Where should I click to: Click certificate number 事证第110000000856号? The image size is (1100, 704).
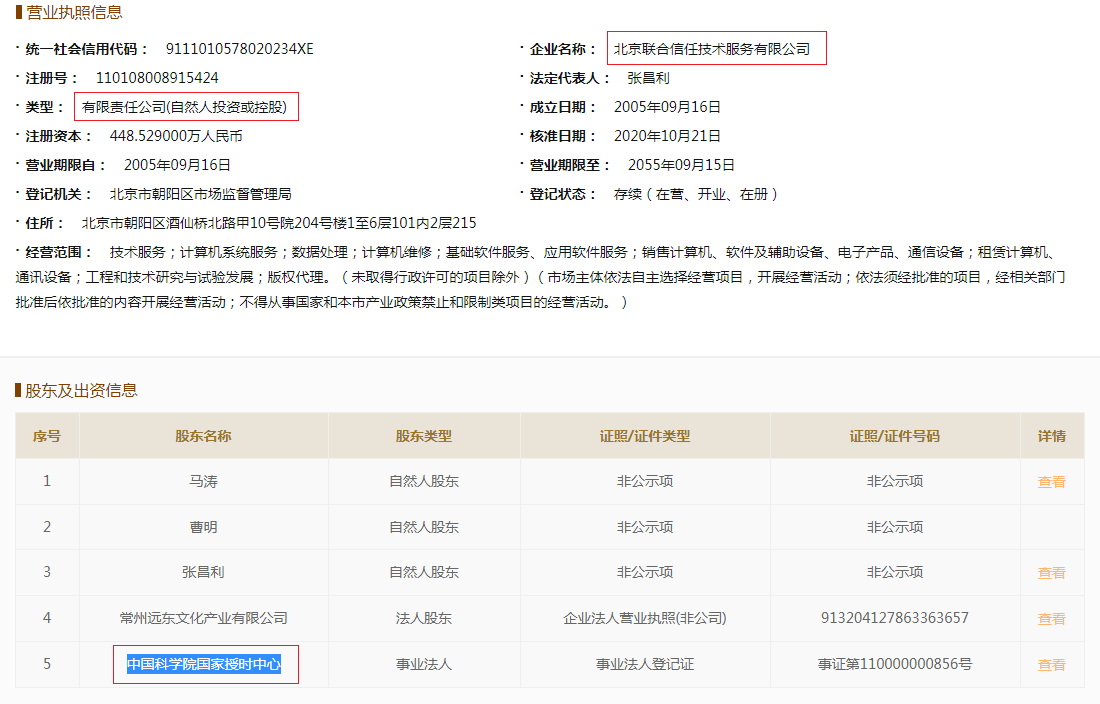(x=894, y=664)
